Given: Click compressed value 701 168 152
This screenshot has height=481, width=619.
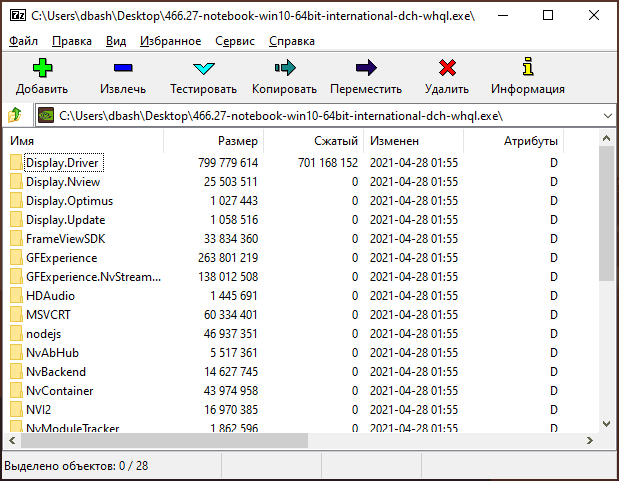Looking at the screenshot, I should pos(328,163).
